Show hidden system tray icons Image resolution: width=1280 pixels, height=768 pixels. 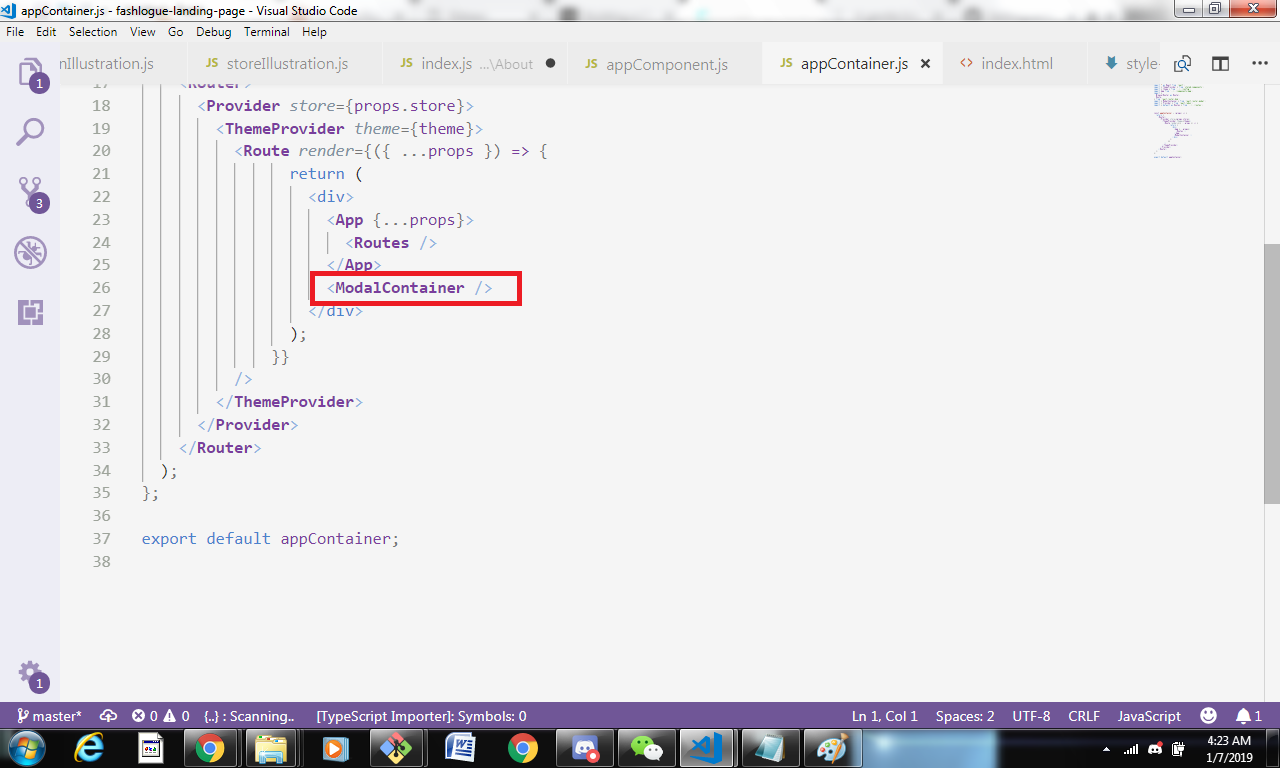click(1106, 749)
